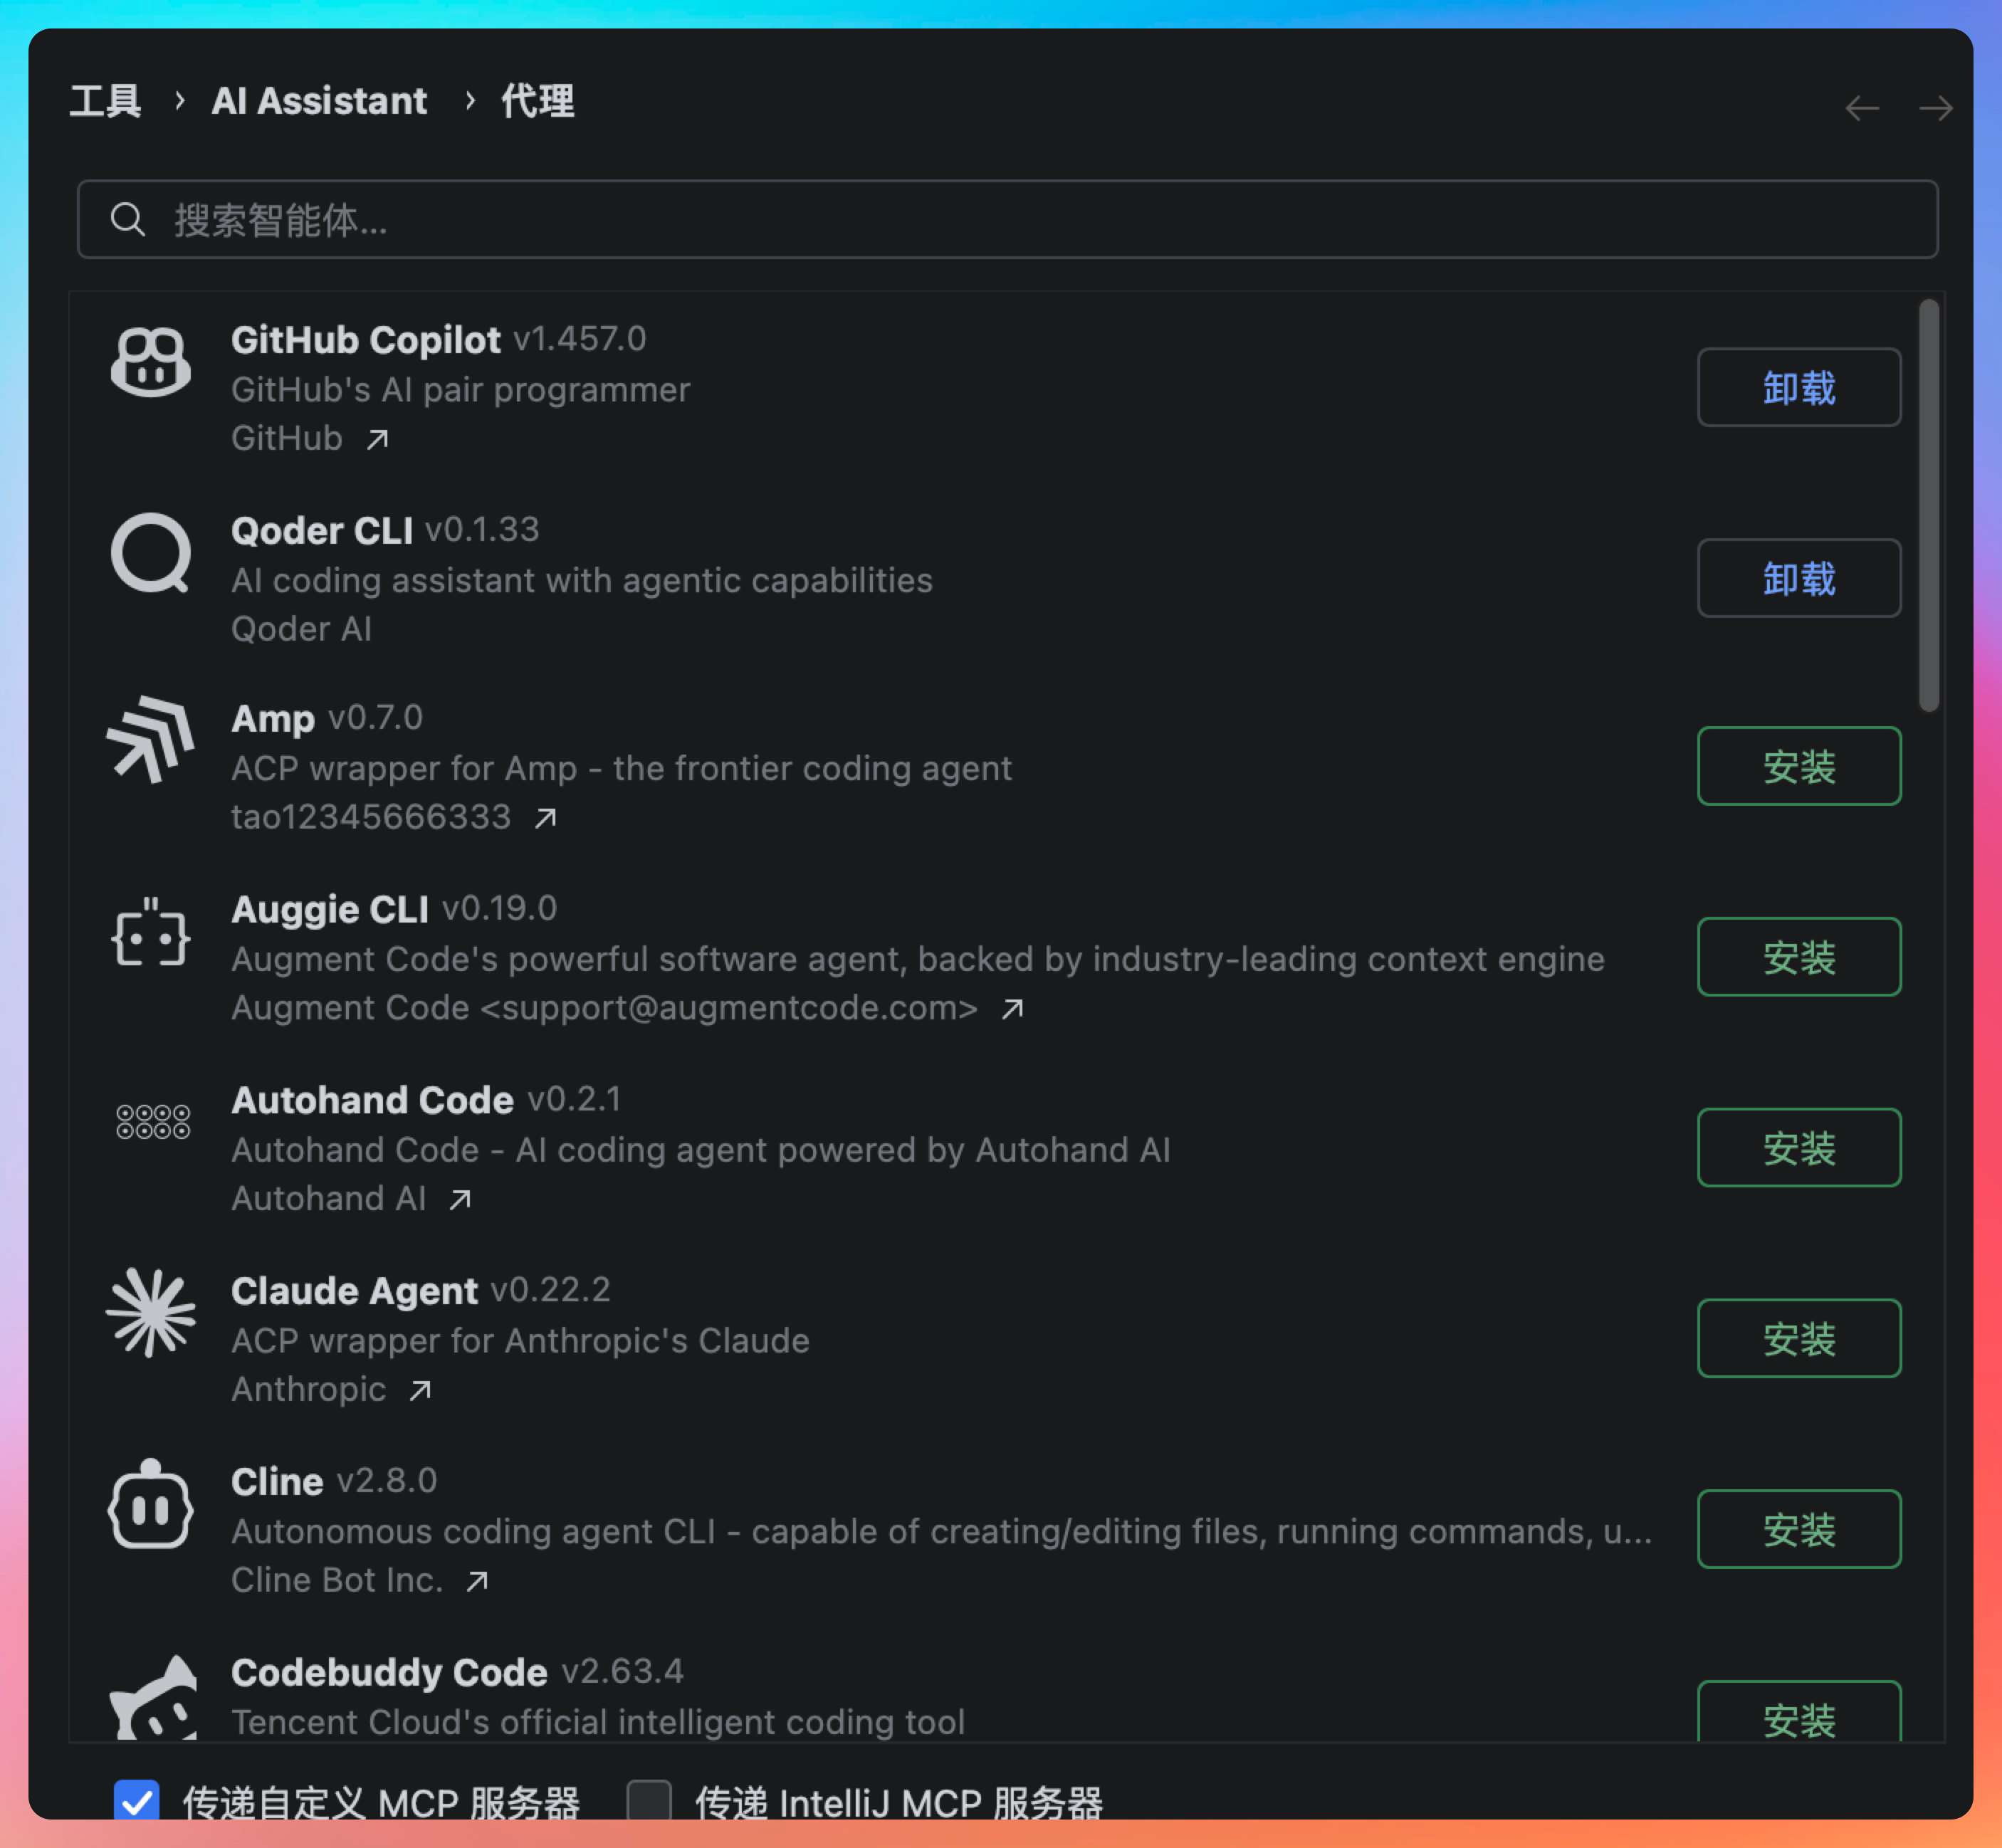Disable passing custom MCP servers checkbox

coord(137,1802)
